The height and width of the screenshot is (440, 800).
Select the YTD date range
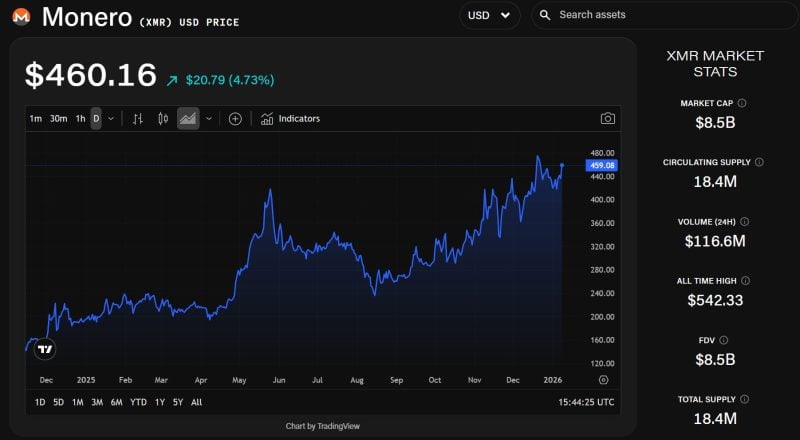139,402
